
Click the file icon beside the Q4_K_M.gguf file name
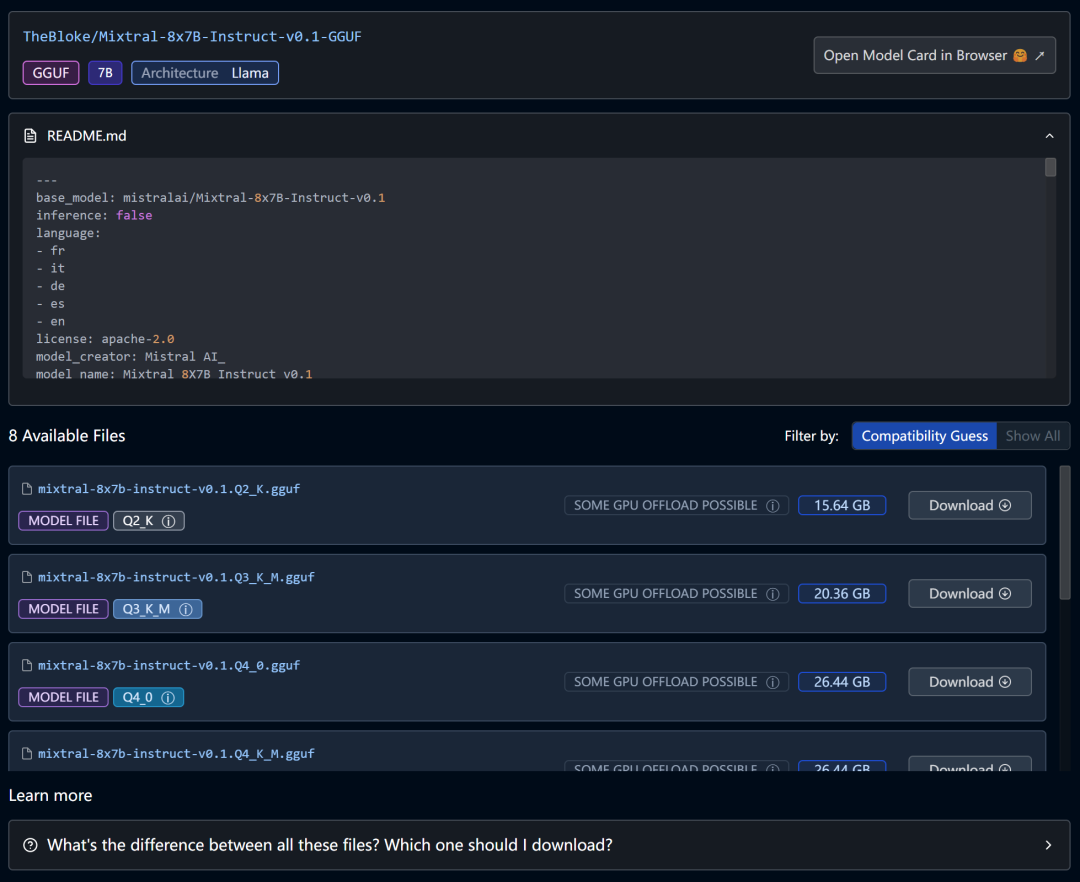27,753
